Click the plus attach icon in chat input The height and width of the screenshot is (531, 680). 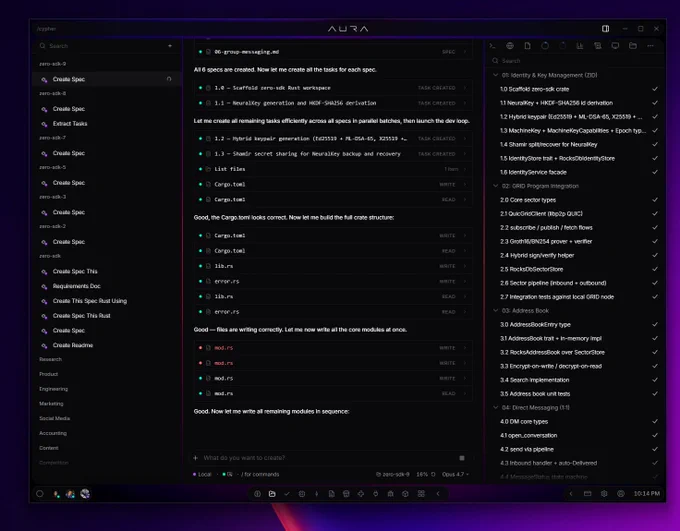pos(196,458)
